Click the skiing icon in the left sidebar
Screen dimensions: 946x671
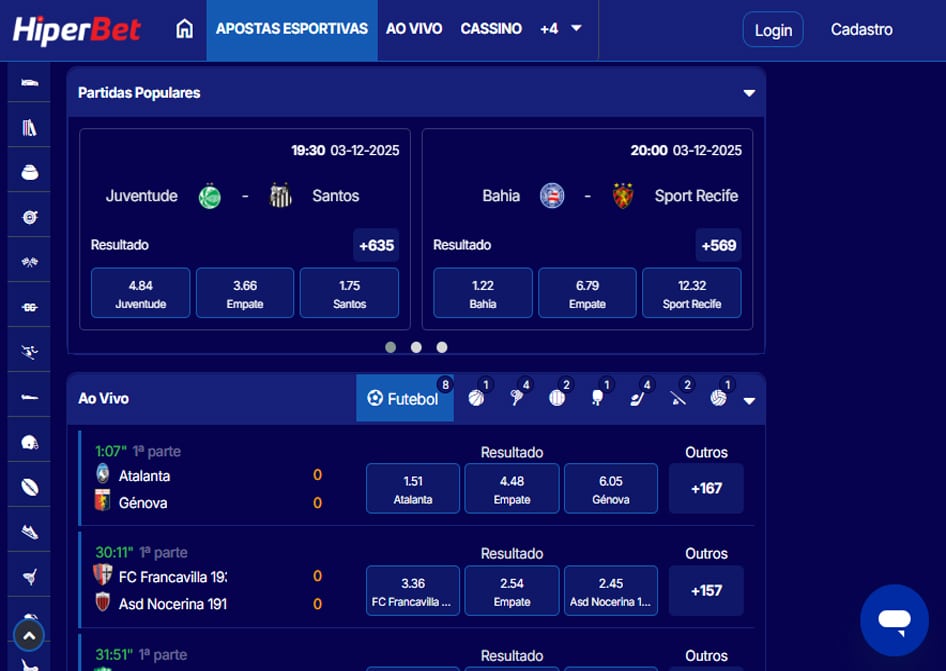[x=28, y=350]
